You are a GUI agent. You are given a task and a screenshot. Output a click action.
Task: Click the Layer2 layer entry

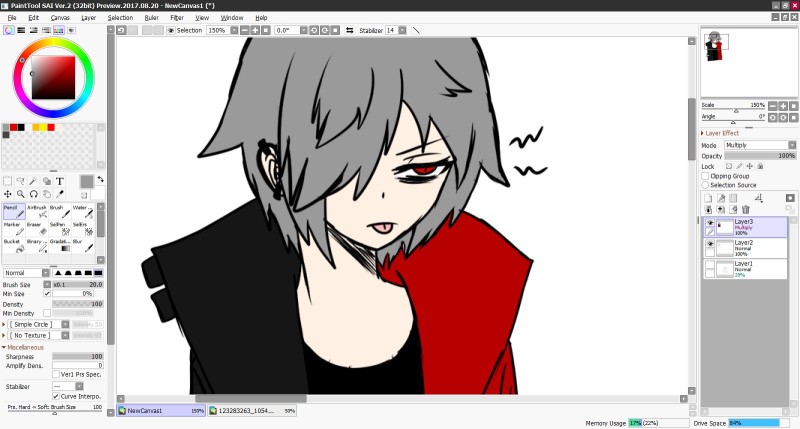(745, 248)
